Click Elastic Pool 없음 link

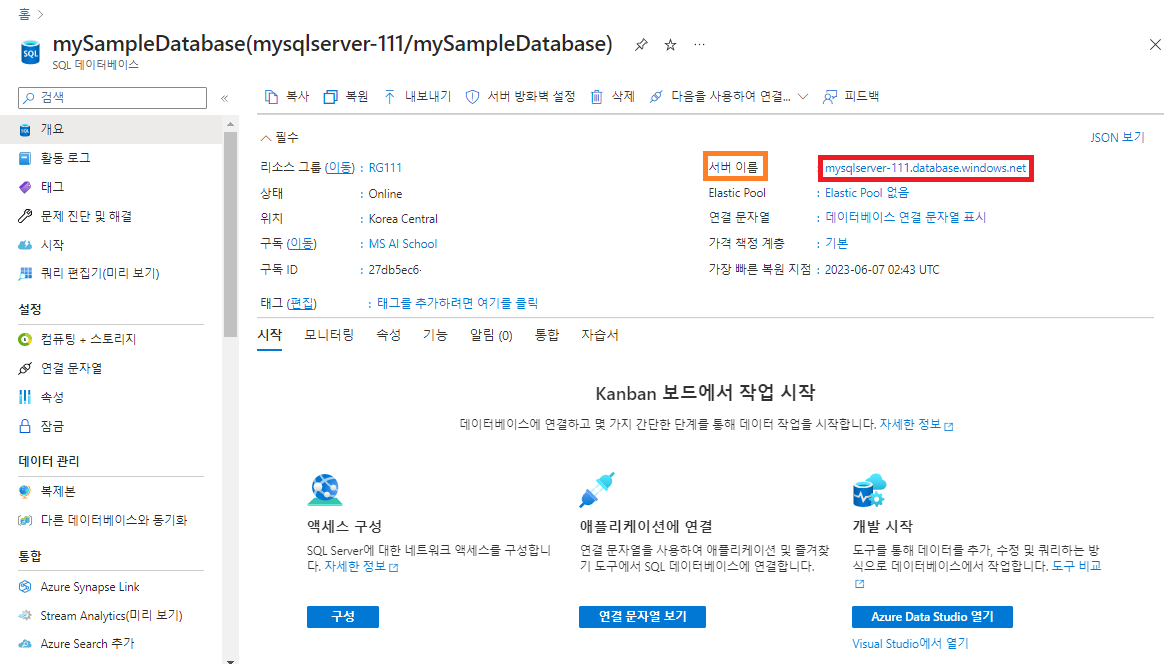(x=866, y=192)
